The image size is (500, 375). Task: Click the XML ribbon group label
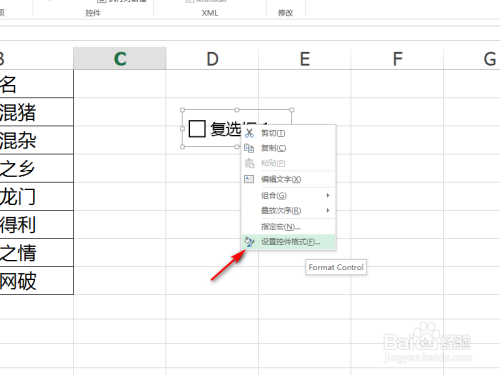pos(210,13)
